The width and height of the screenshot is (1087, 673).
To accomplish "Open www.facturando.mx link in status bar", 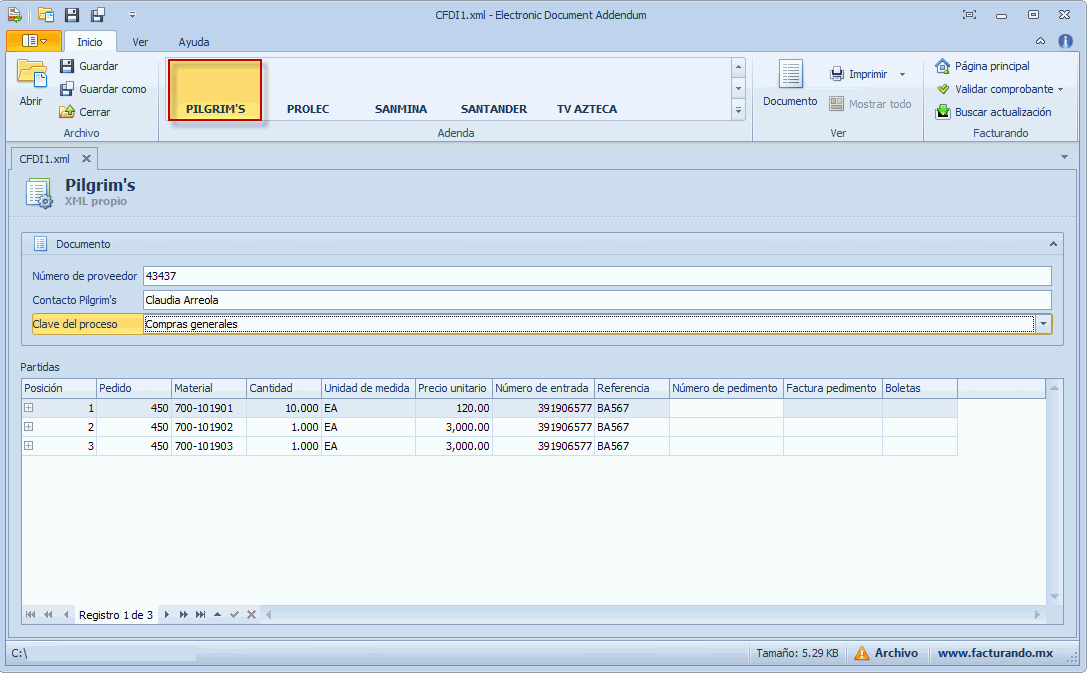I will (x=995, y=653).
